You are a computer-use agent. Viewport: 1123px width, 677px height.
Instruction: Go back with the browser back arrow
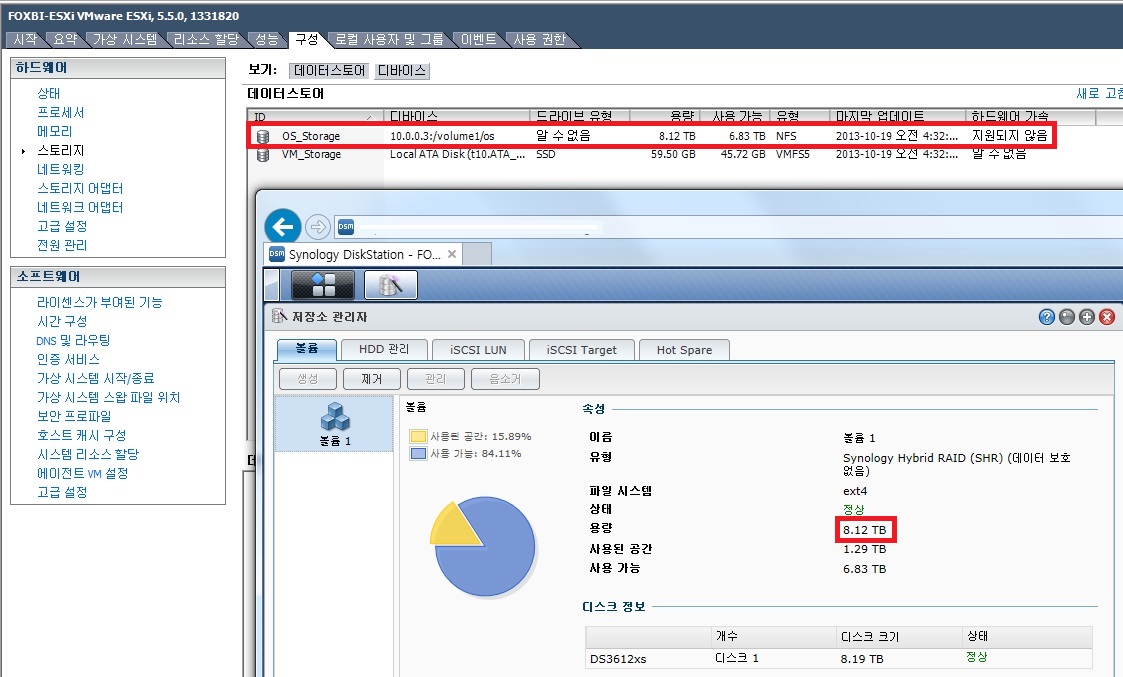pos(283,227)
